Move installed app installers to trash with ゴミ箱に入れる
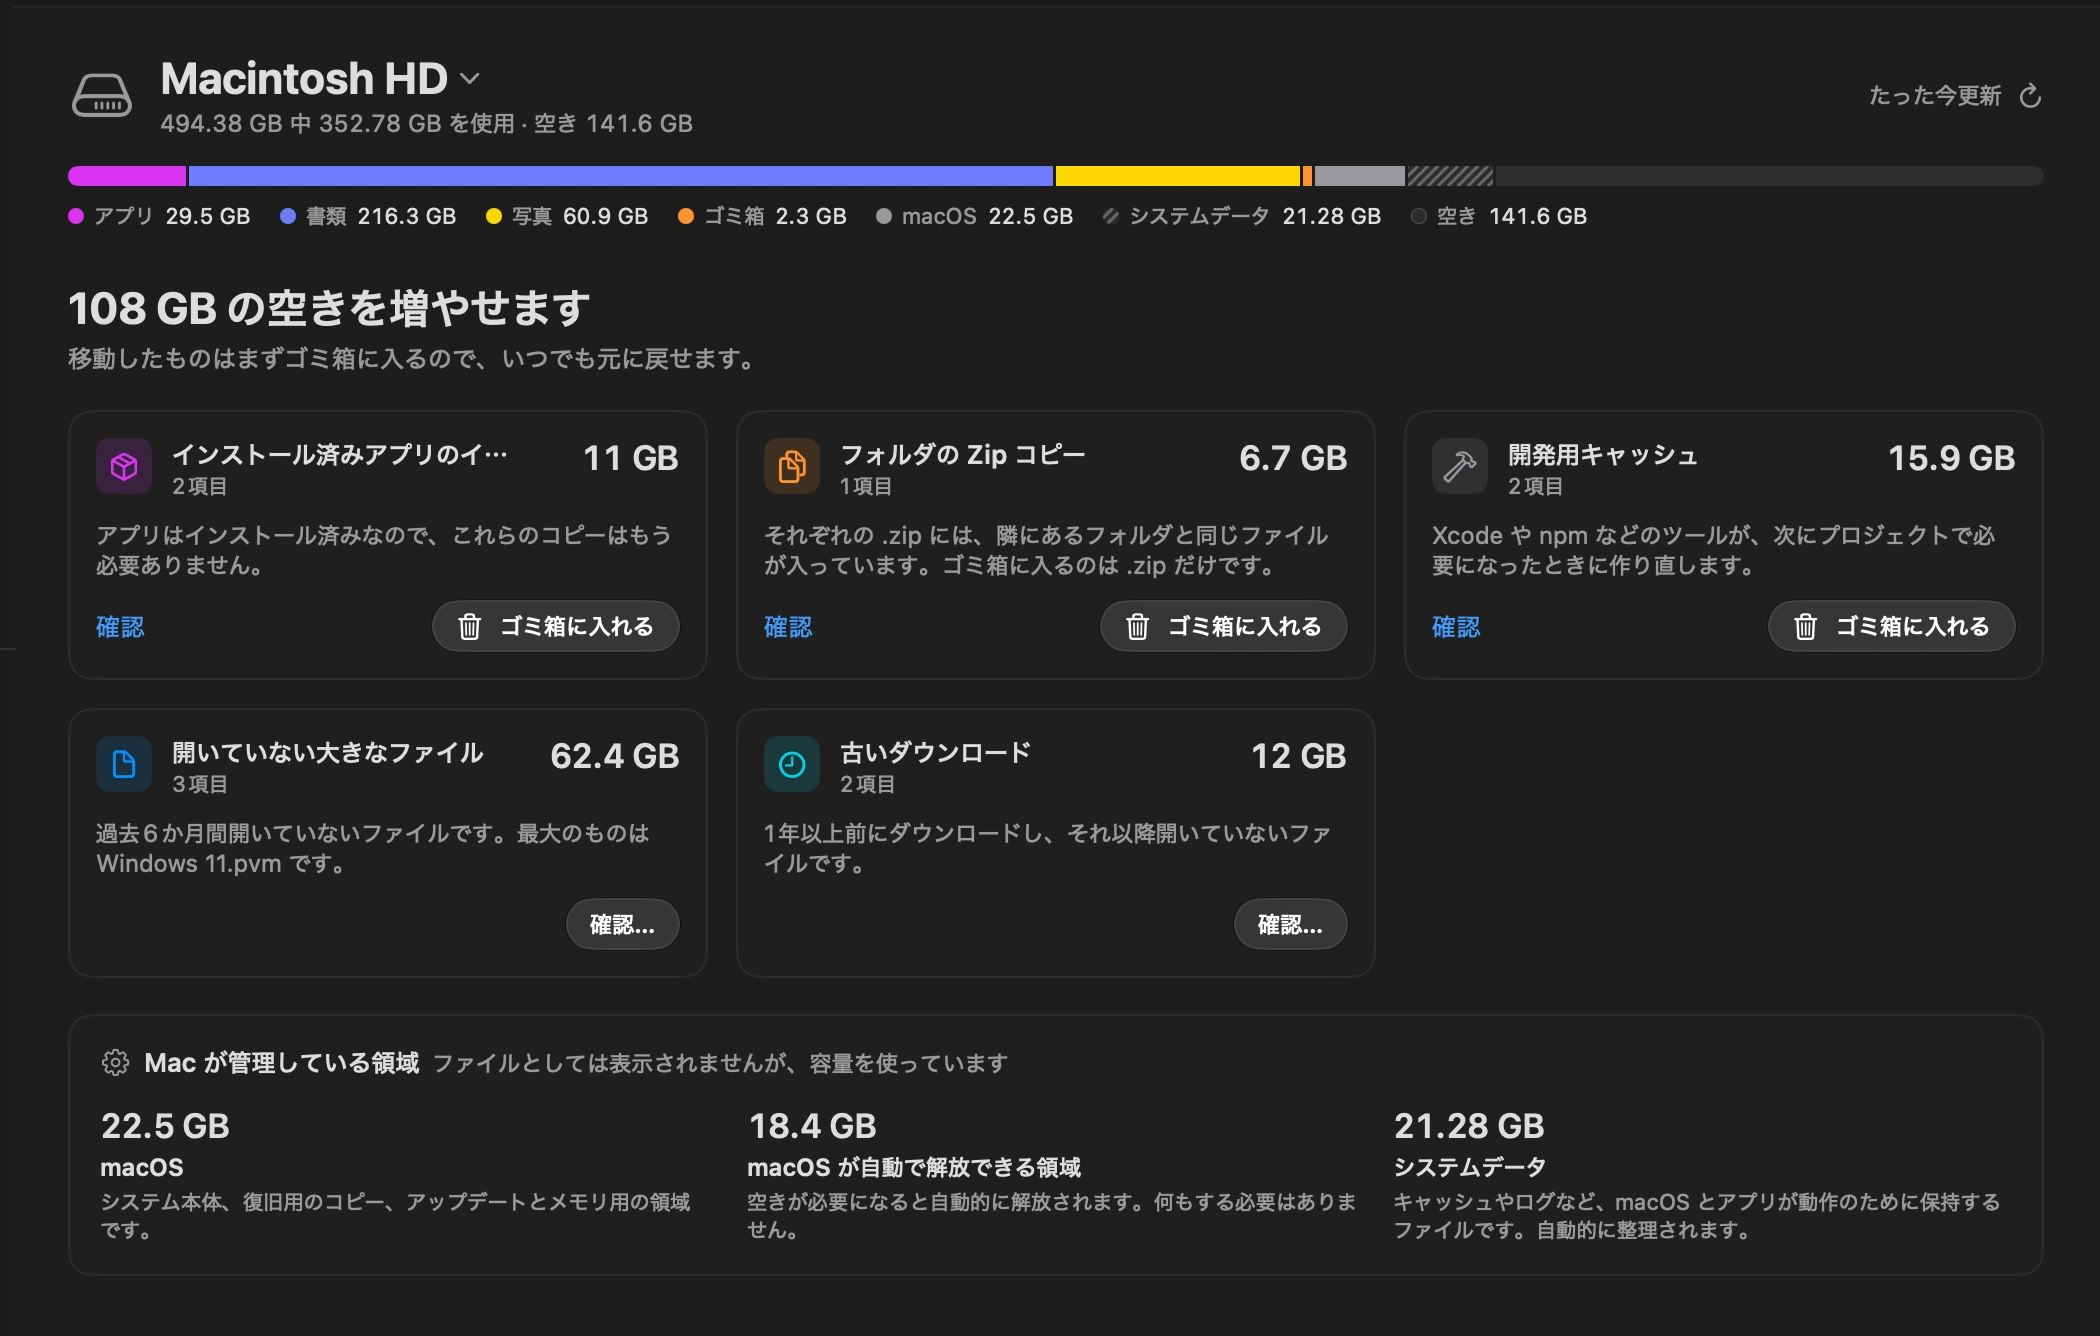Image resolution: width=2100 pixels, height=1336 pixels. point(556,626)
